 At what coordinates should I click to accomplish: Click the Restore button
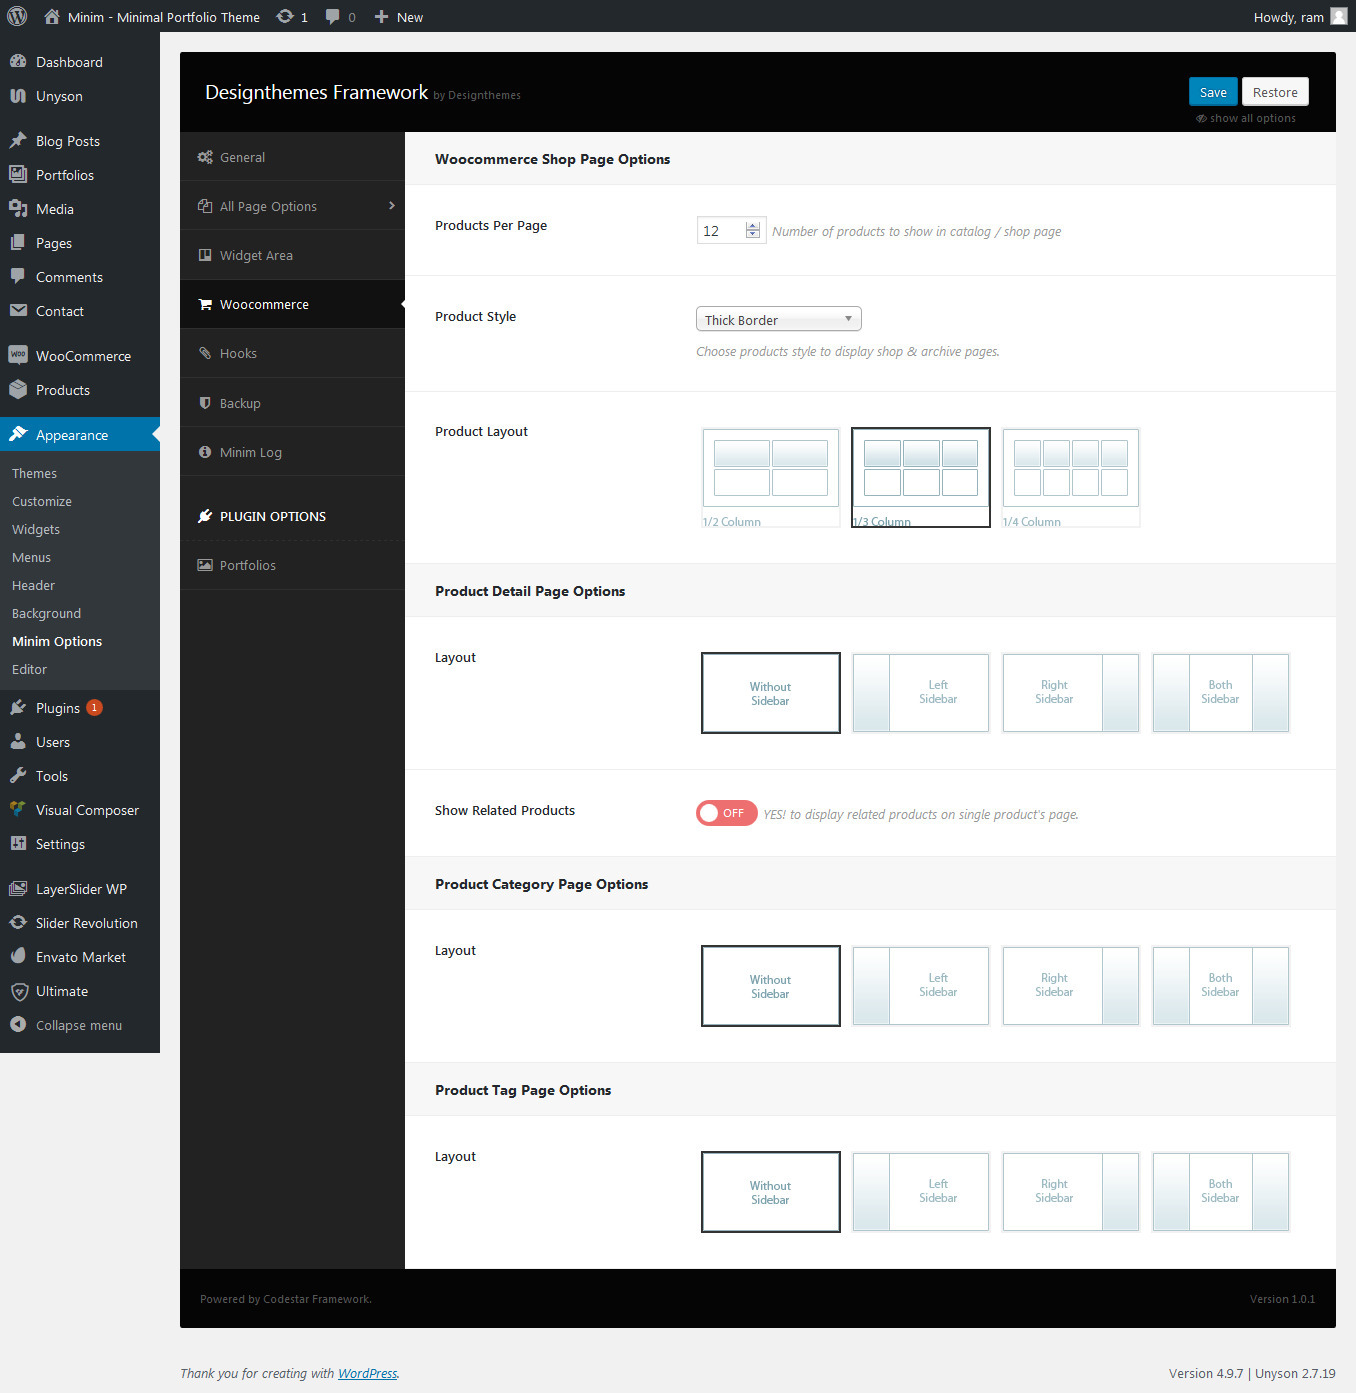click(x=1275, y=92)
